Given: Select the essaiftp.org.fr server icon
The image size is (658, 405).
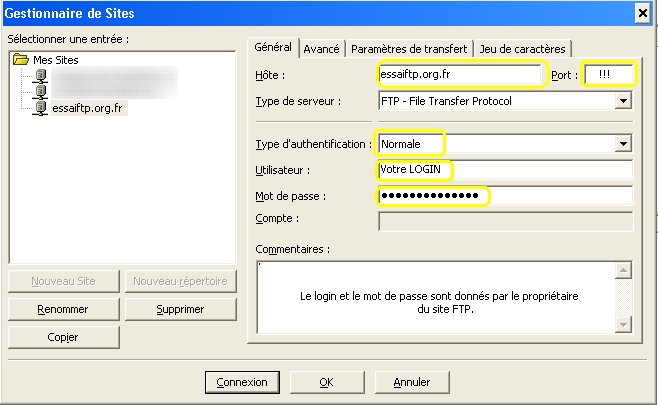Looking at the screenshot, I should [40, 108].
